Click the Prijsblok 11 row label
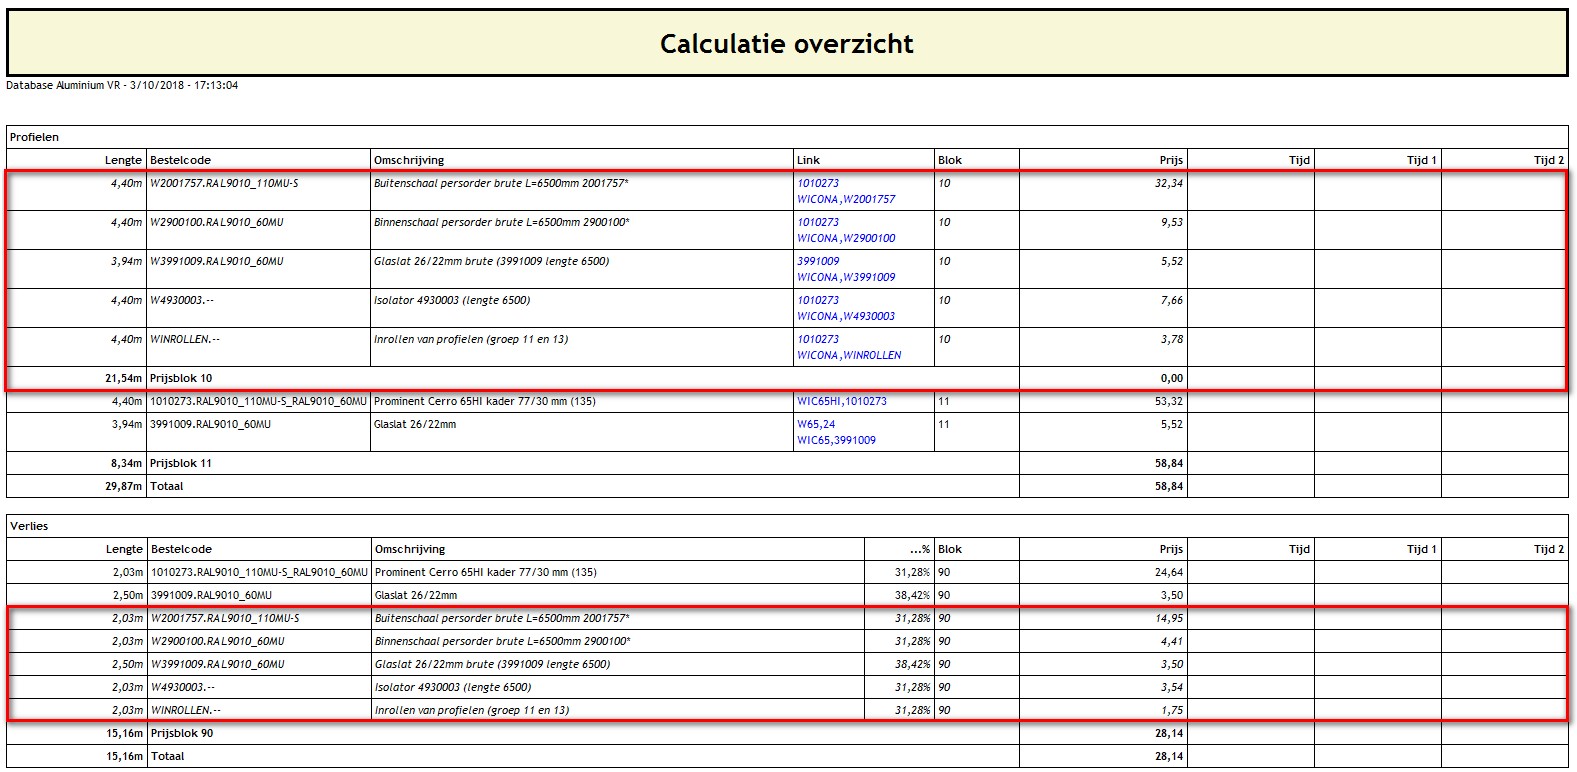 click(181, 463)
